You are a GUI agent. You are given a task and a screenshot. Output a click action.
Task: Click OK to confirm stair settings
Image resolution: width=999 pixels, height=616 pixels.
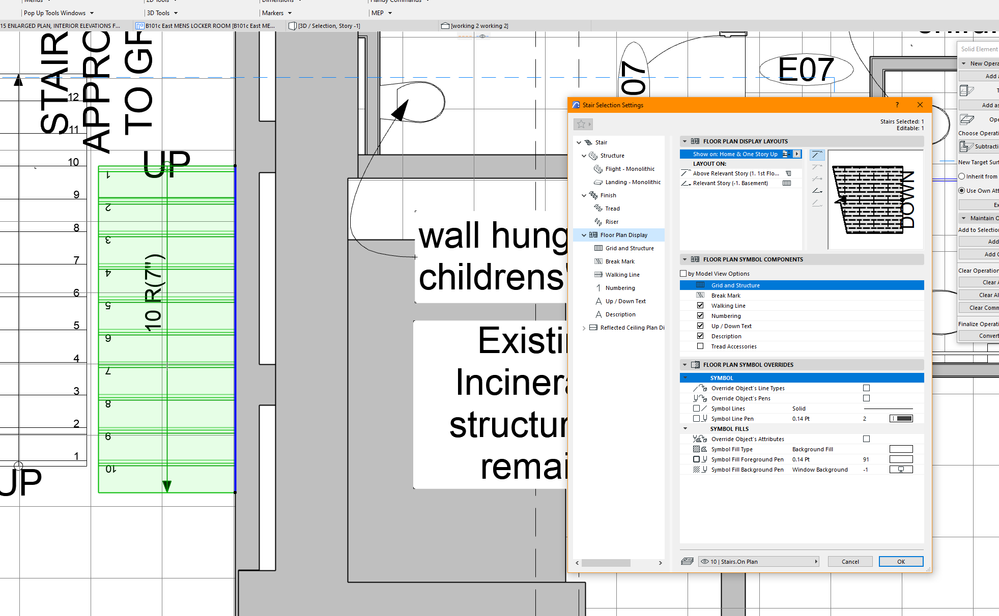pos(901,561)
